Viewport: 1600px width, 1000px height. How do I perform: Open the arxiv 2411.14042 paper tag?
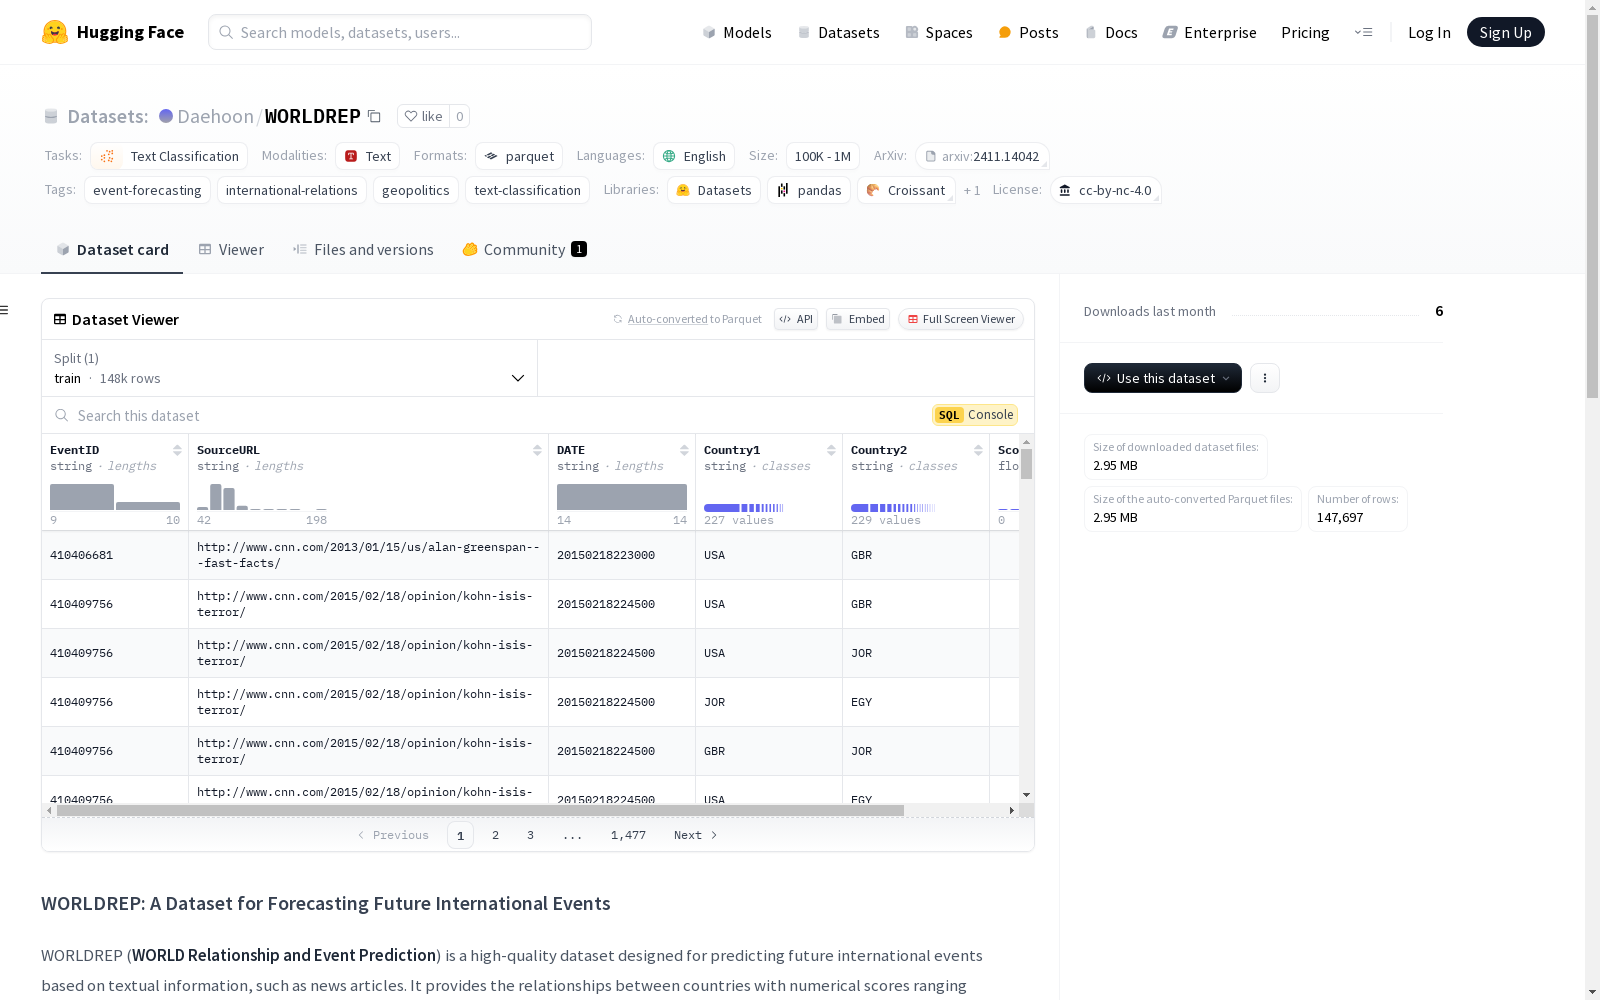(982, 156)
